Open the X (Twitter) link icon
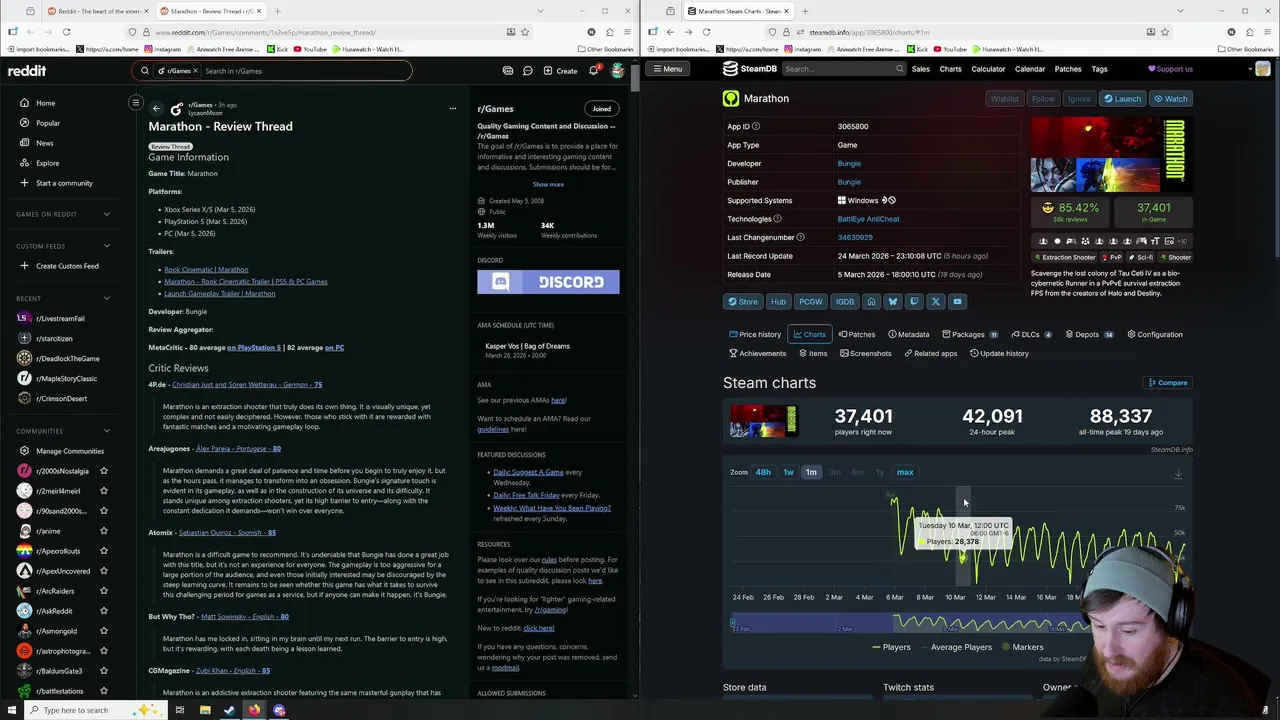Screen dimensions: 1280x720 click(935, 301)
